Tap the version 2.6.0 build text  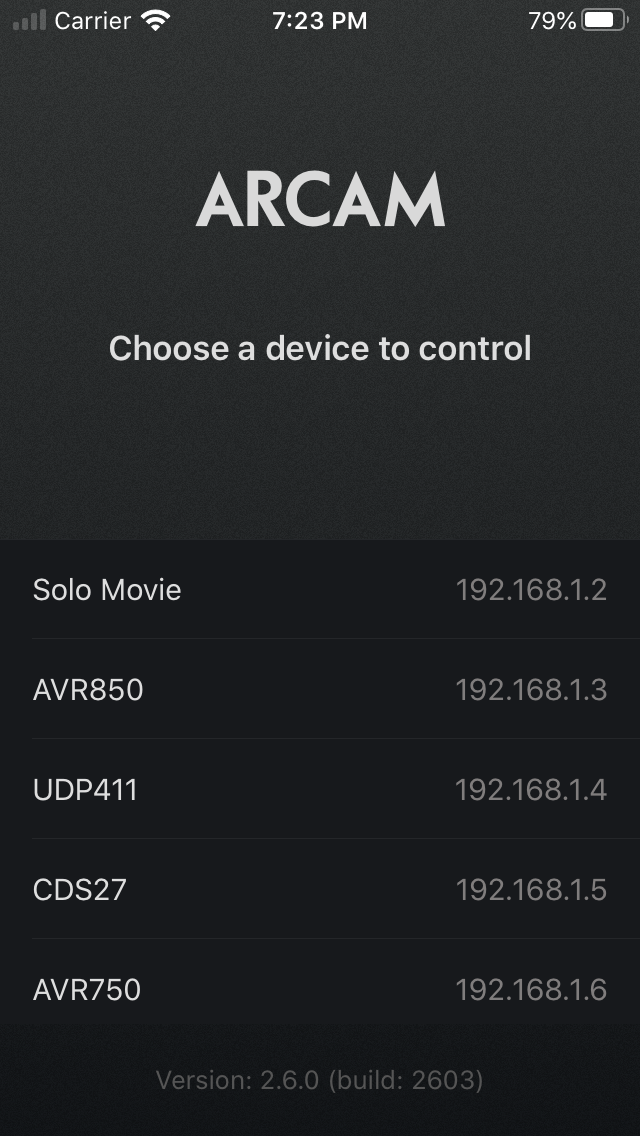point(320,1080)
